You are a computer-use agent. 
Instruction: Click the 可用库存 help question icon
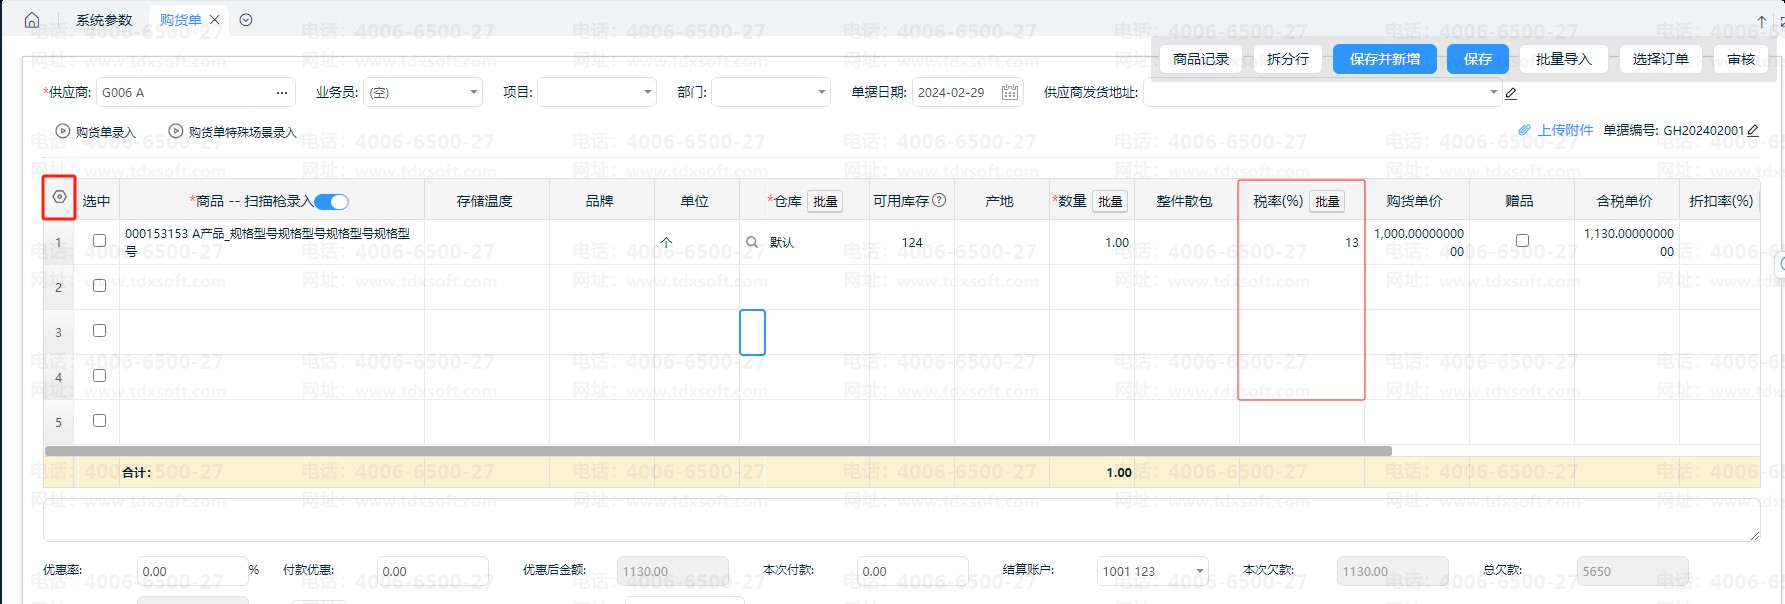pos(939,200)
